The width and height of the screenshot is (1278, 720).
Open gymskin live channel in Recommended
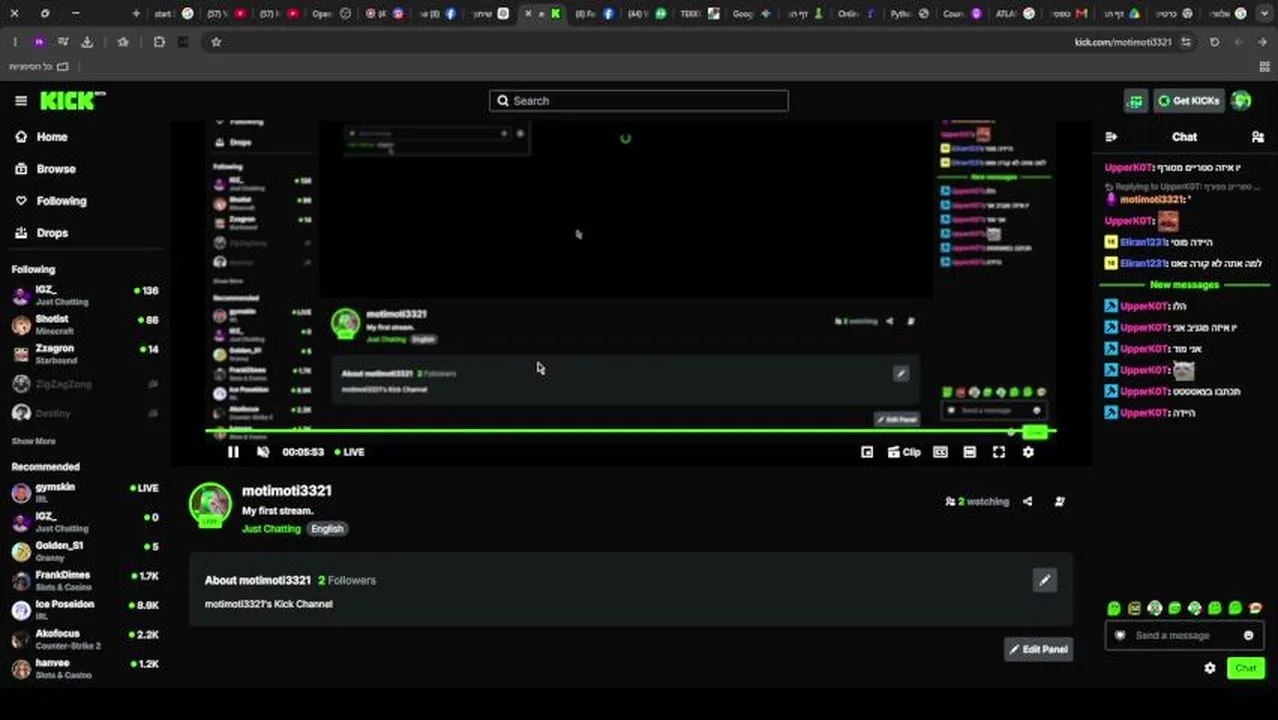[x=84, y=492]
